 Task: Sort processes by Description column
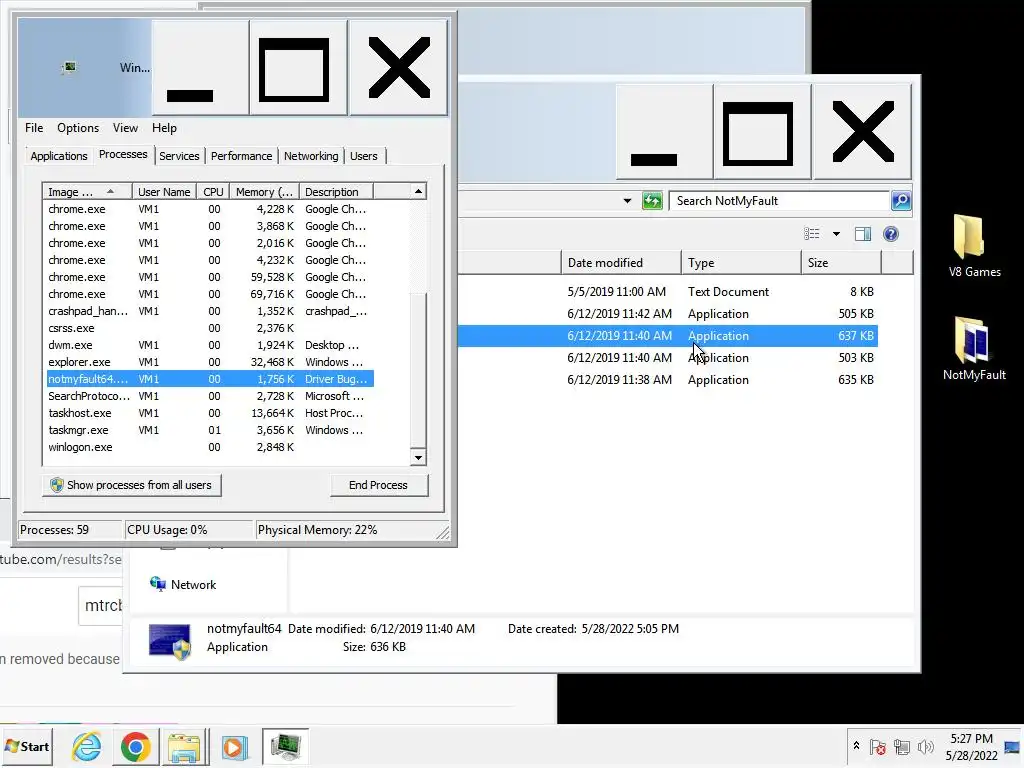336,191
